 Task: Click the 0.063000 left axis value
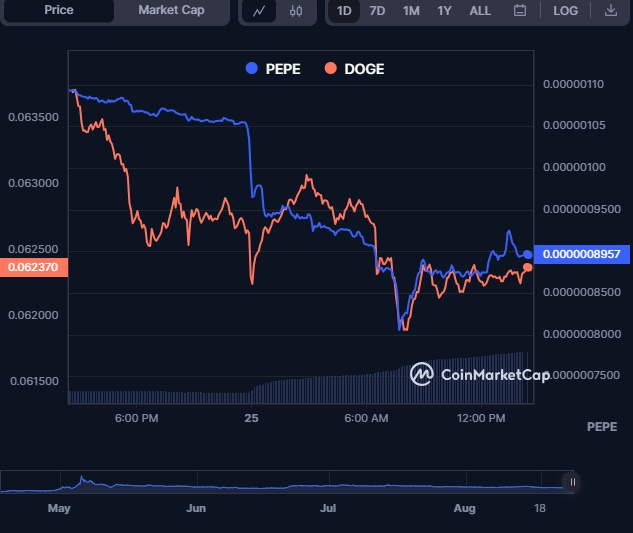(34, 183)
